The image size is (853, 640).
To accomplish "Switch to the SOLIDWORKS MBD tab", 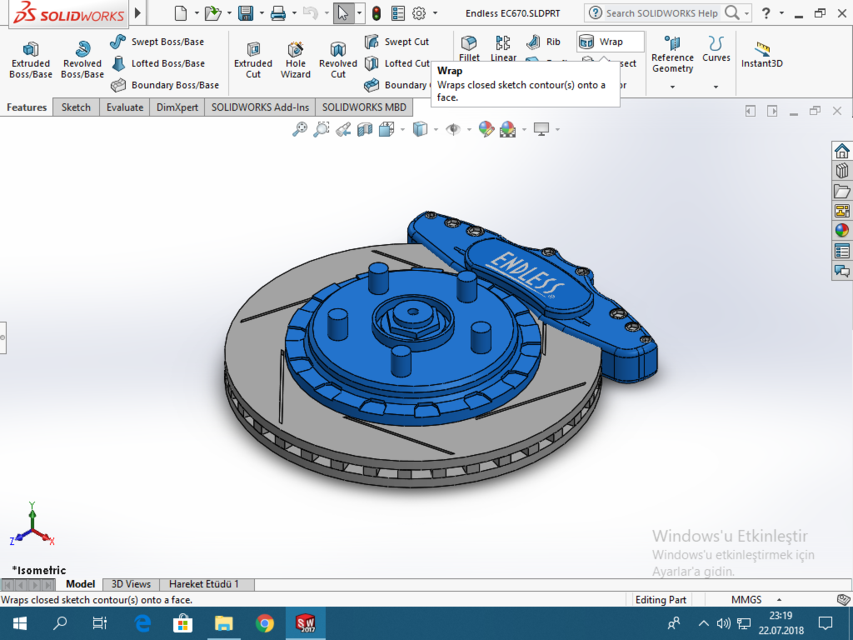I will [364, 107].
